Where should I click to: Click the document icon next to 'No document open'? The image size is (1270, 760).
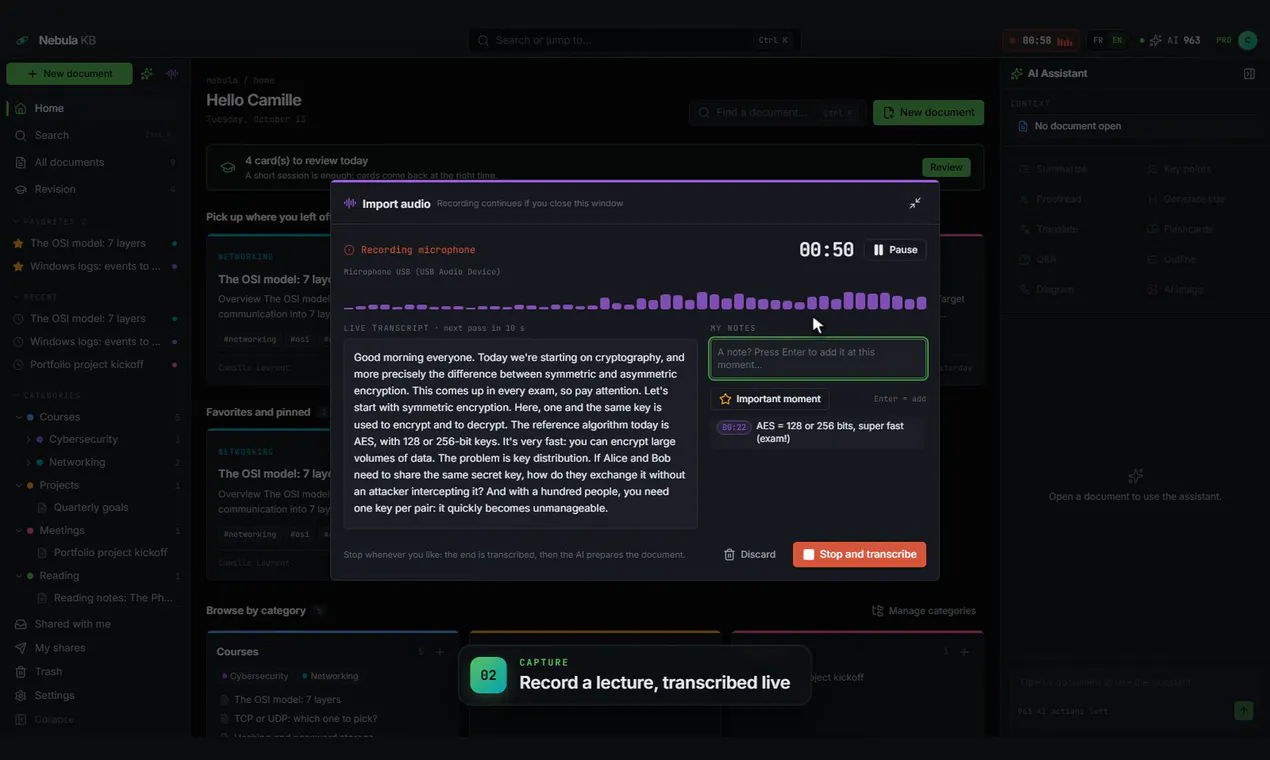pyautogui.click(x=1023, y=126)
